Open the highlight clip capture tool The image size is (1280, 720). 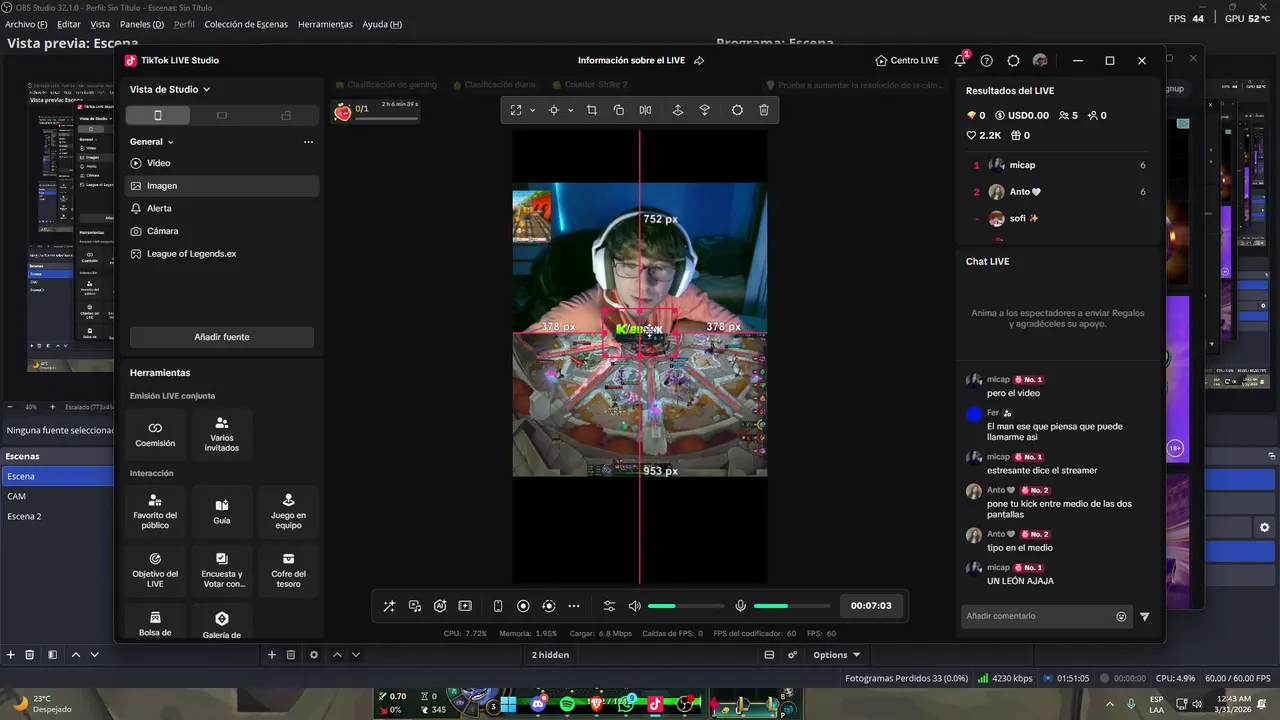coord(465,606)
